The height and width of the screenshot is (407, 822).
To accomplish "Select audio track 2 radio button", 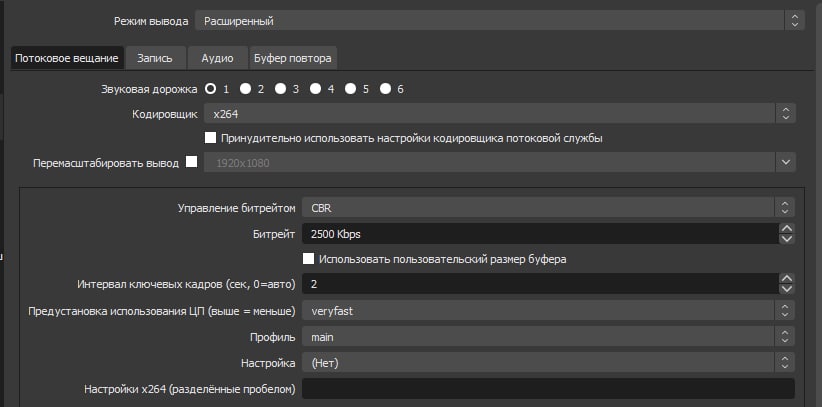I will 245,89.
